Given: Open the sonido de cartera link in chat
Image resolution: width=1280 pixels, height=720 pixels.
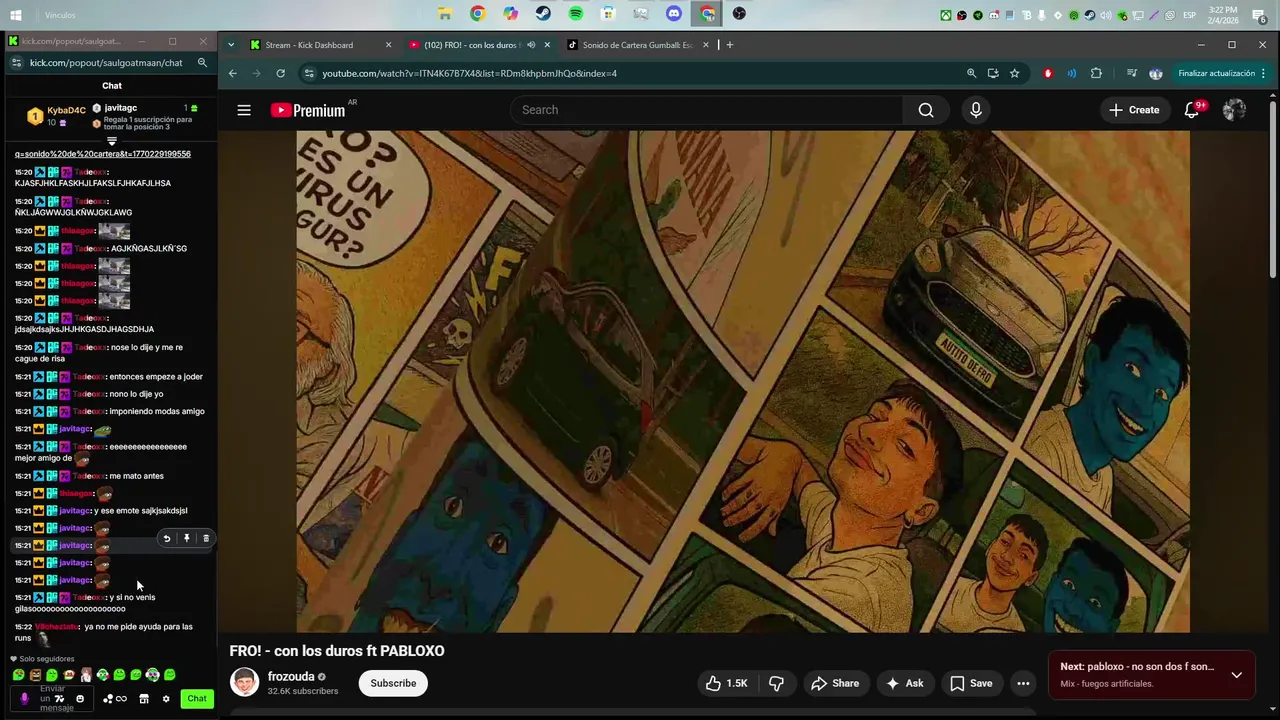Looking at the screenshot, I should point(102,154).
